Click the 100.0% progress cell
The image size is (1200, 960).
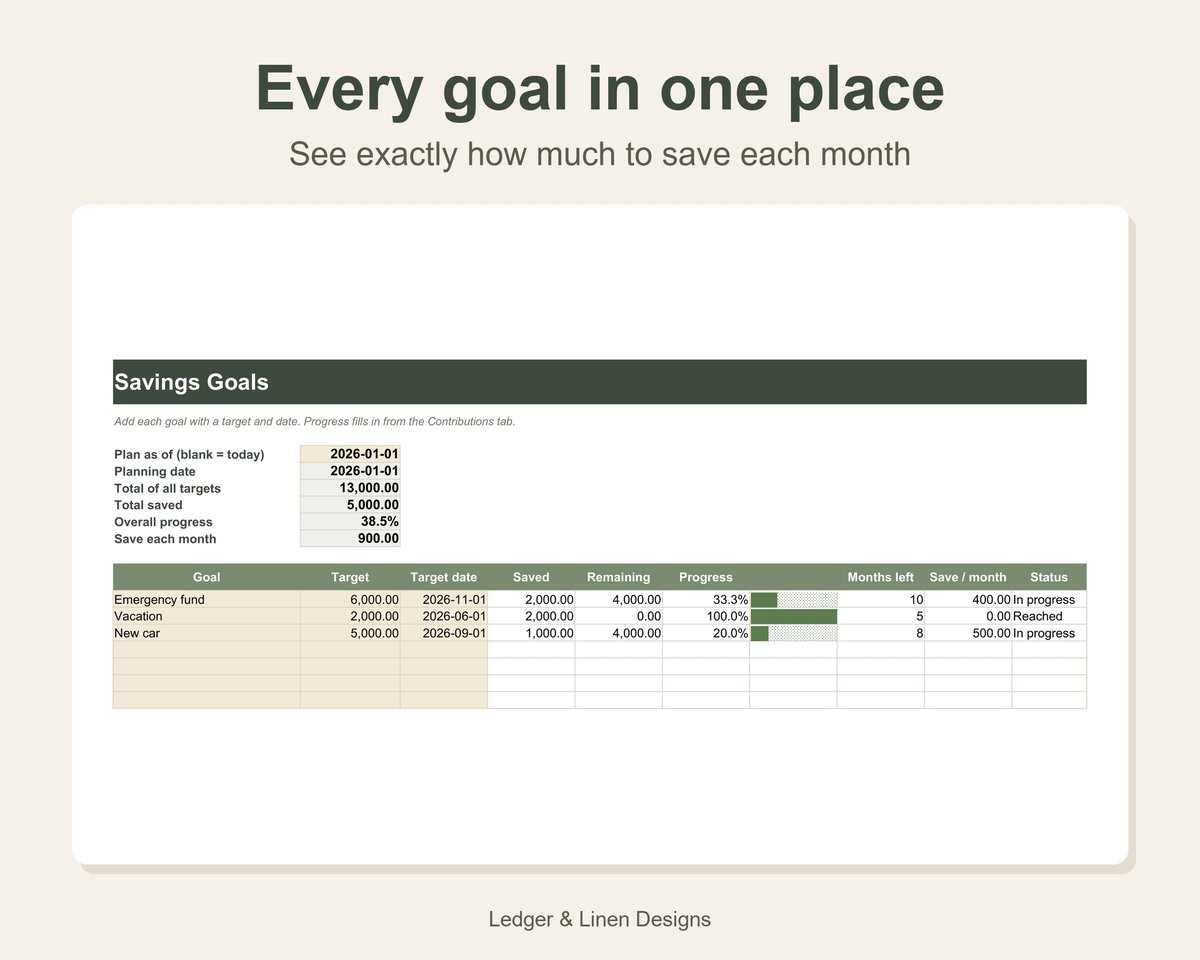point(706,617)
